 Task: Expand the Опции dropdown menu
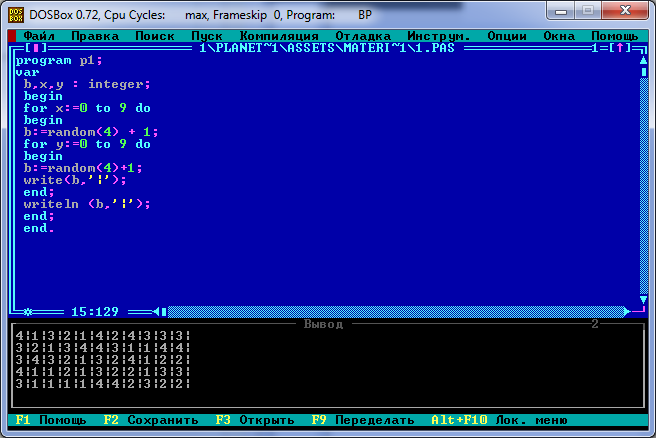click(x=506, y=35)
